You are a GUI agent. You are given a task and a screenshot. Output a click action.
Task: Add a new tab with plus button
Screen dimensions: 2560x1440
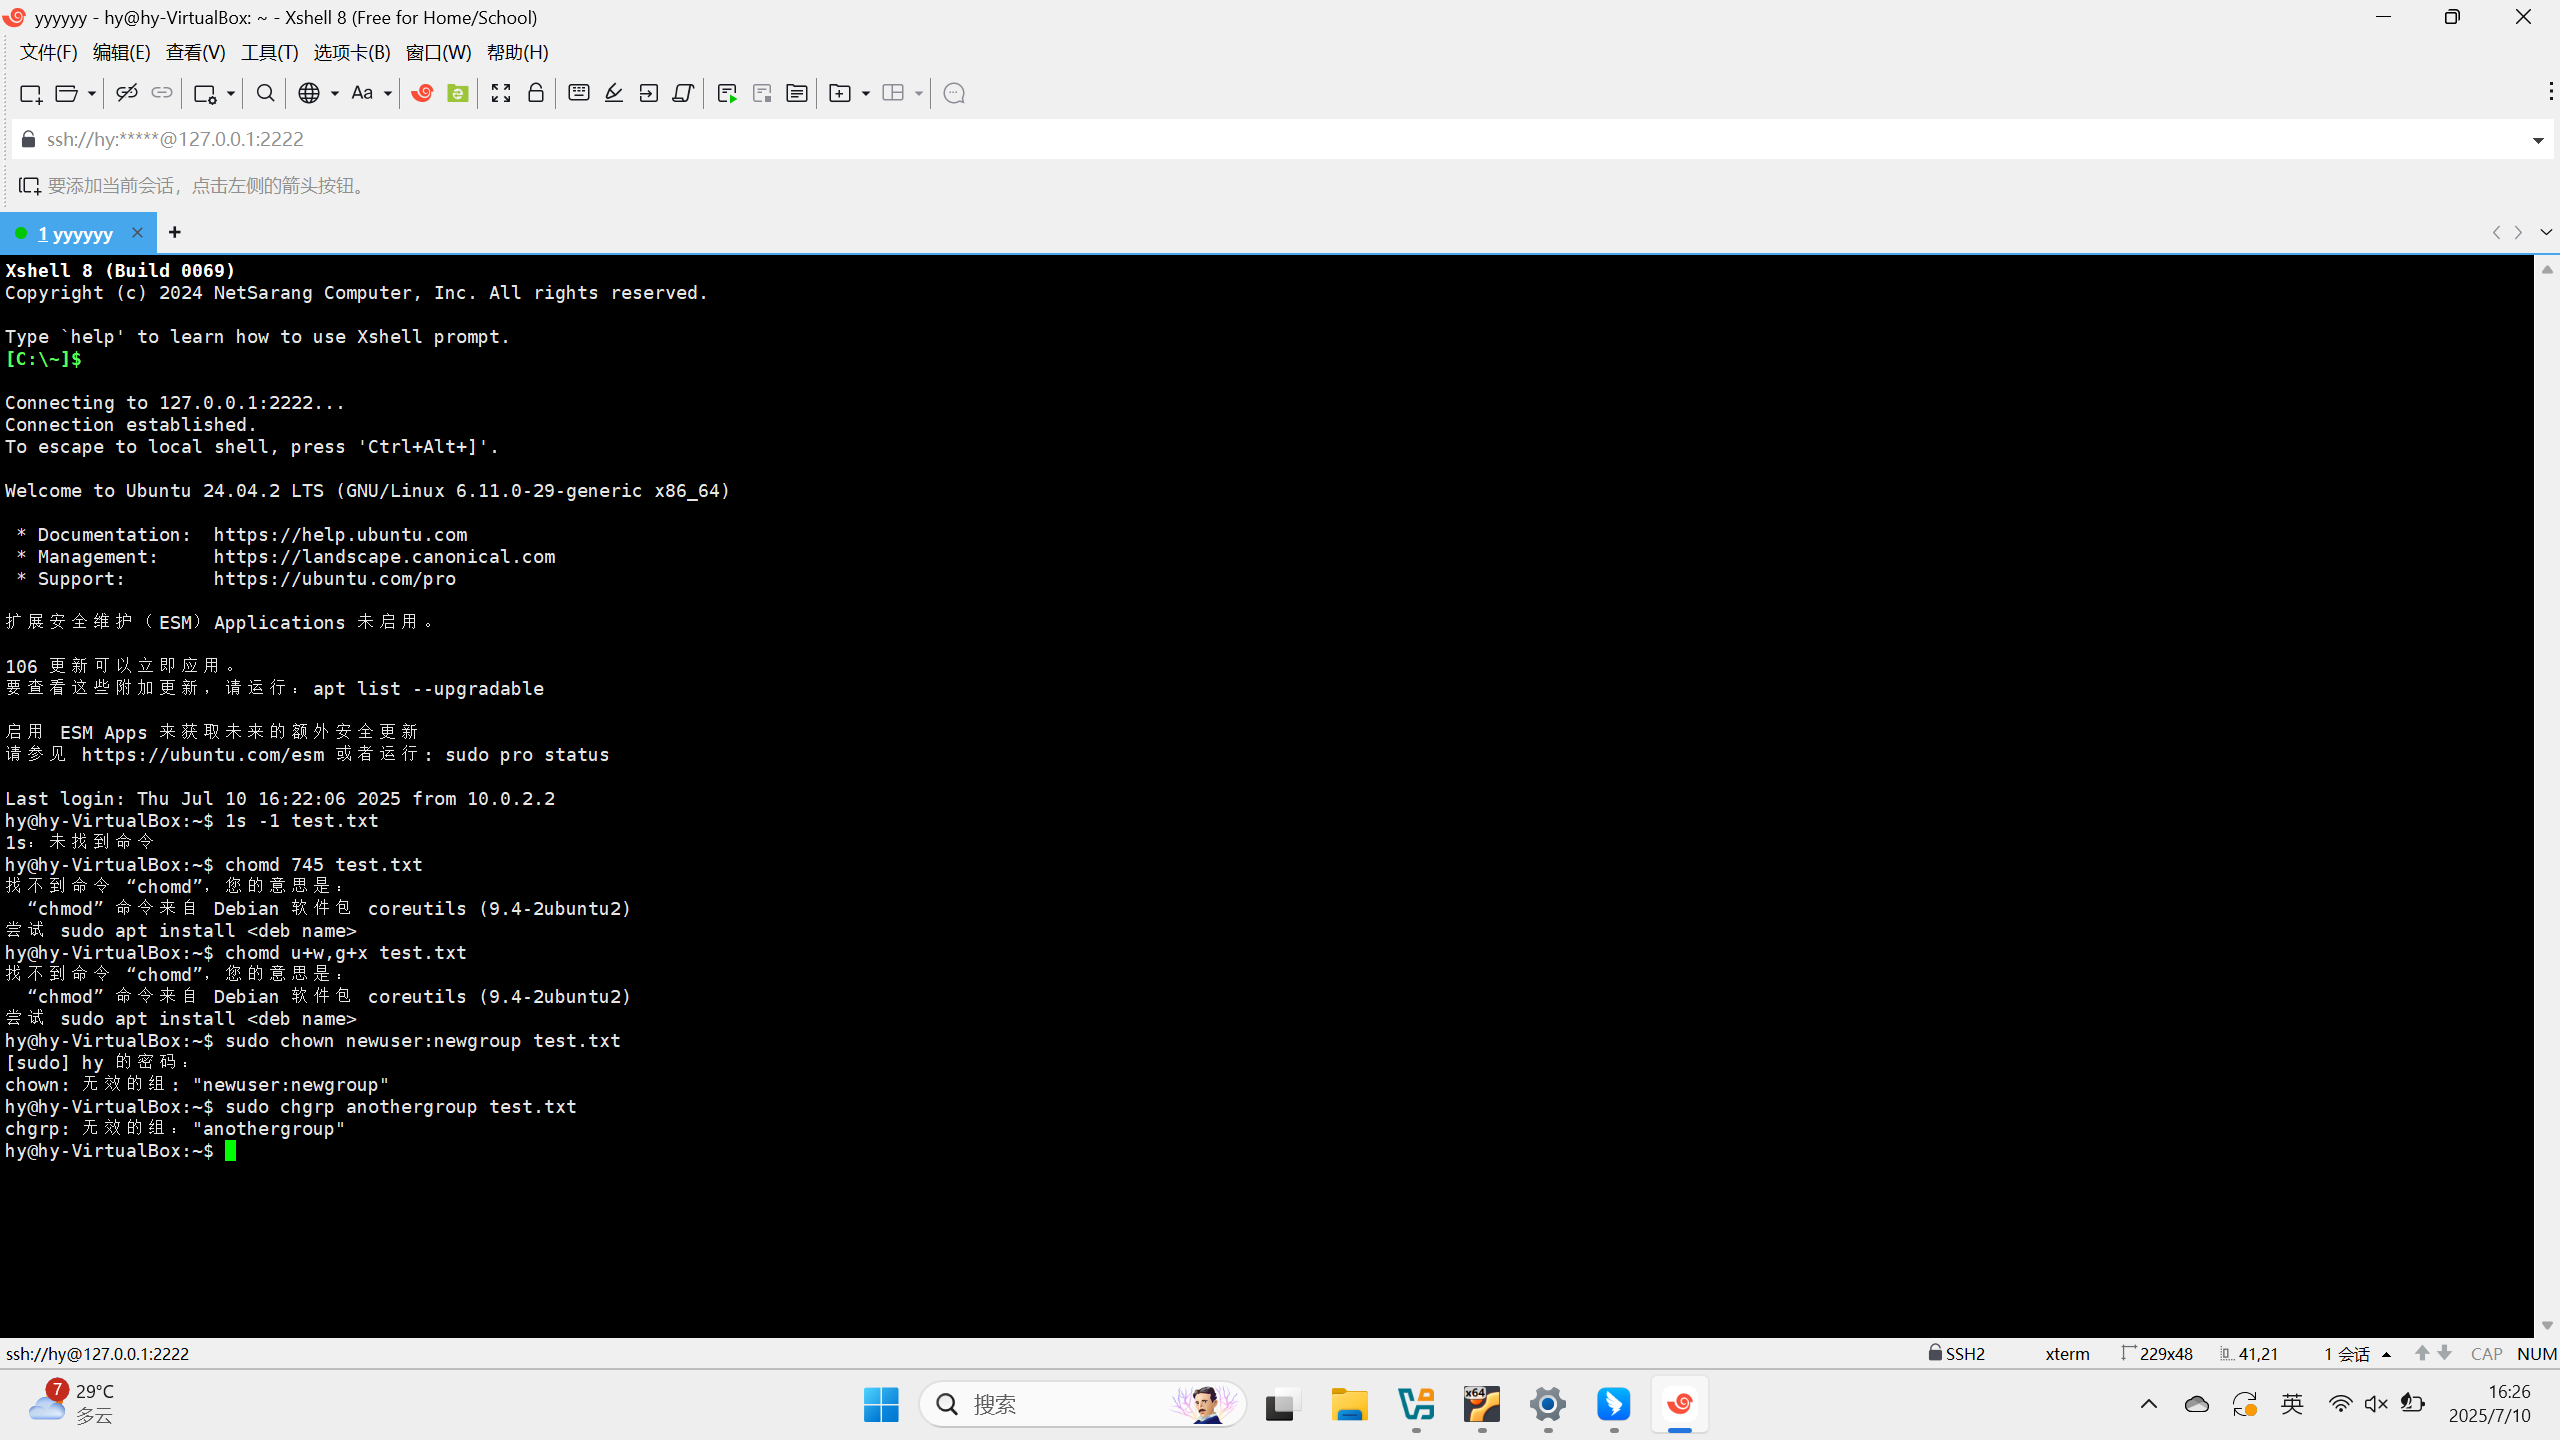[x=175, y=232]
